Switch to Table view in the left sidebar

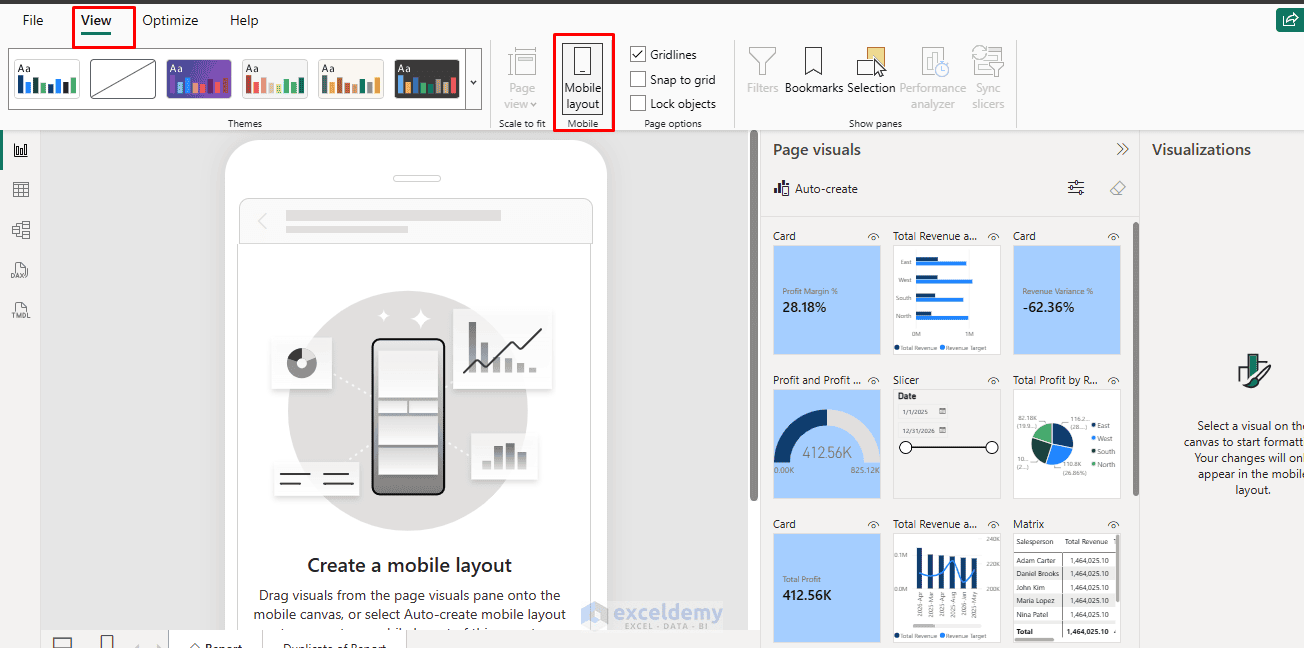(20, 190)
